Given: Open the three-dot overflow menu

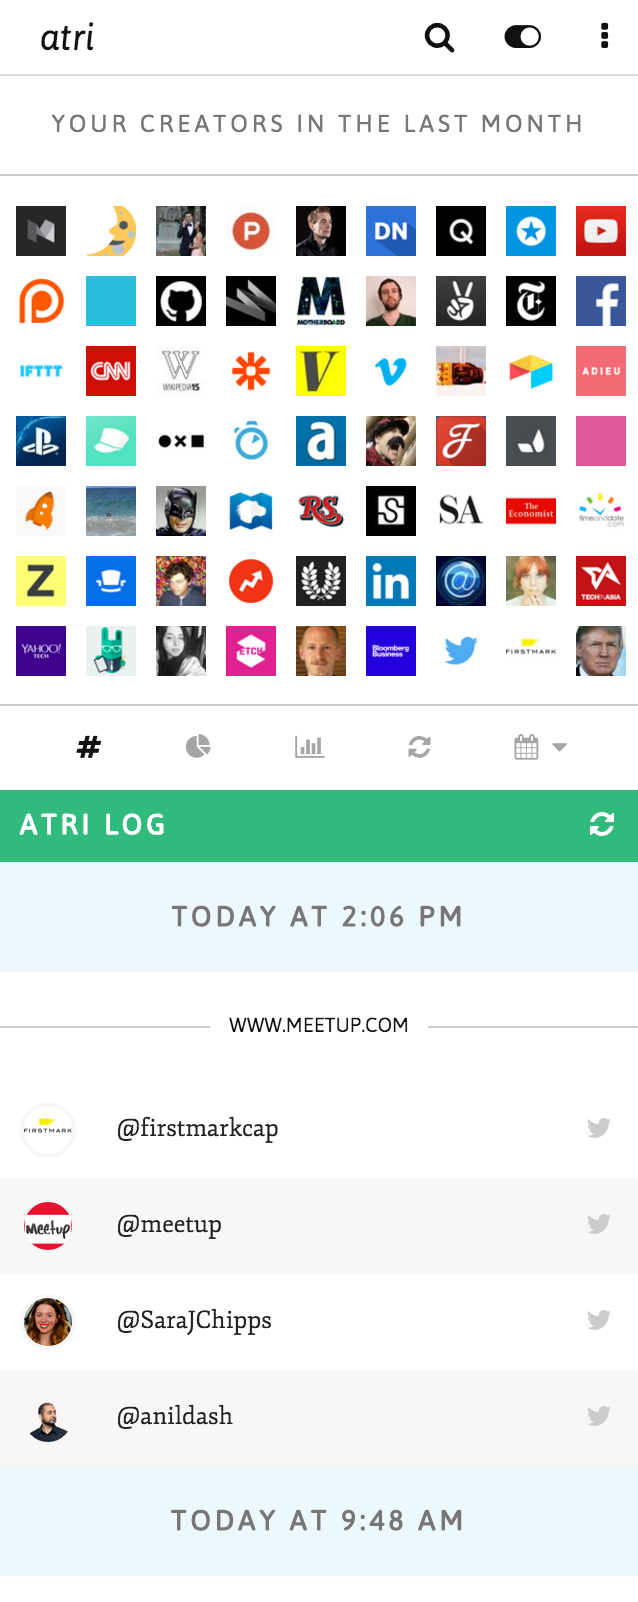Looking at the screenshot, I should tap(604, 36).
